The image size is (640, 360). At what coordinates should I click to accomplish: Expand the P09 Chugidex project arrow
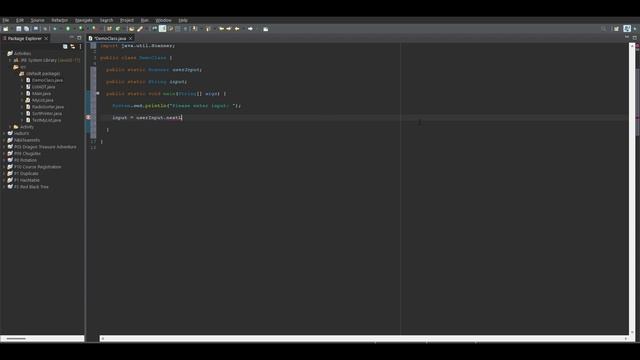4,153
